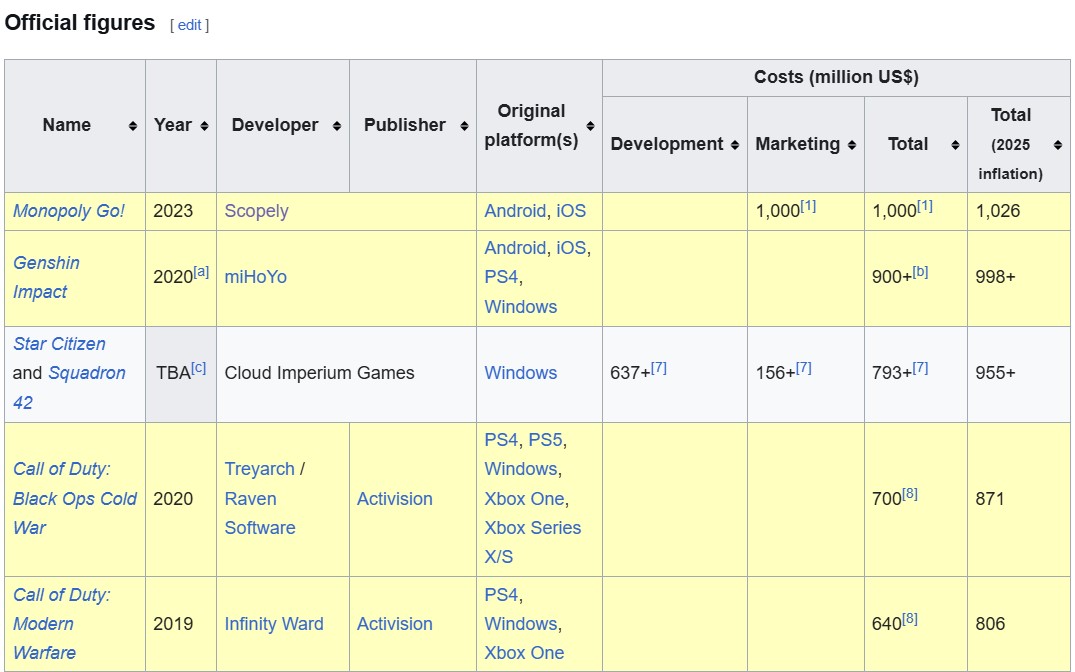Open footnote [7] beside 637+ development

tap(659, 368)
